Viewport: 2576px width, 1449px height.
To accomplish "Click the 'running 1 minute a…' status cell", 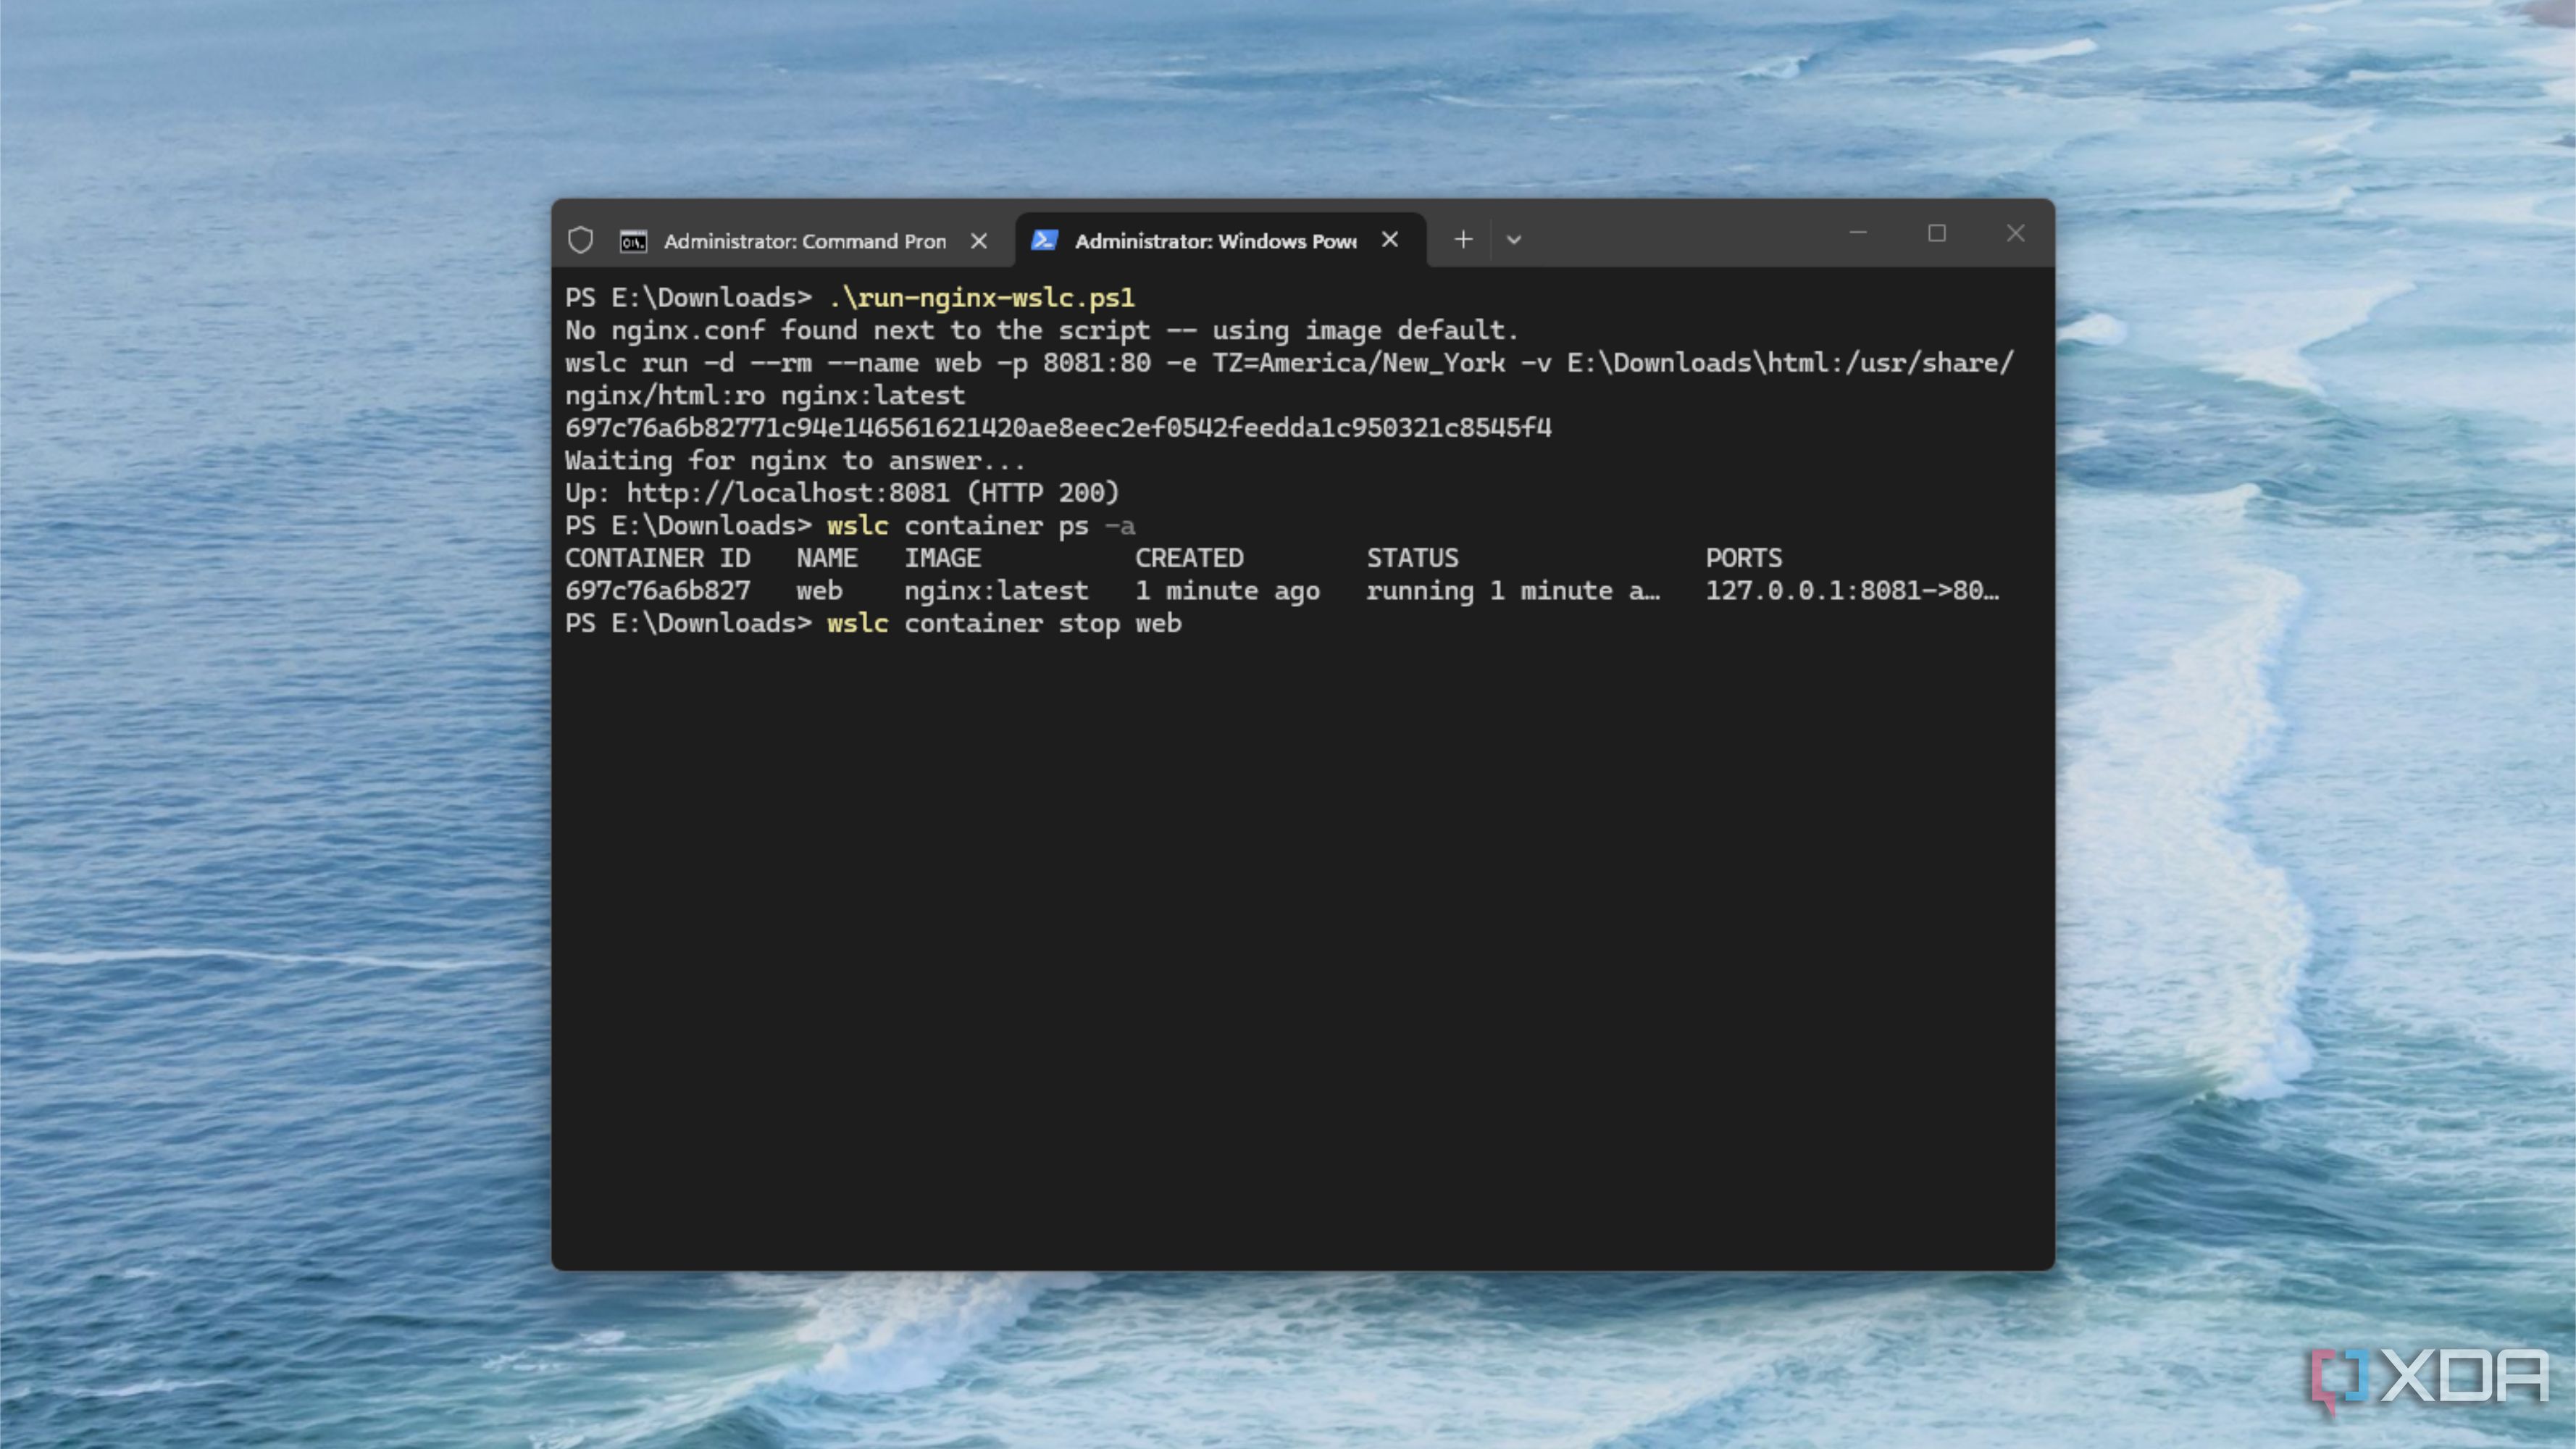I will (1513, 591).
